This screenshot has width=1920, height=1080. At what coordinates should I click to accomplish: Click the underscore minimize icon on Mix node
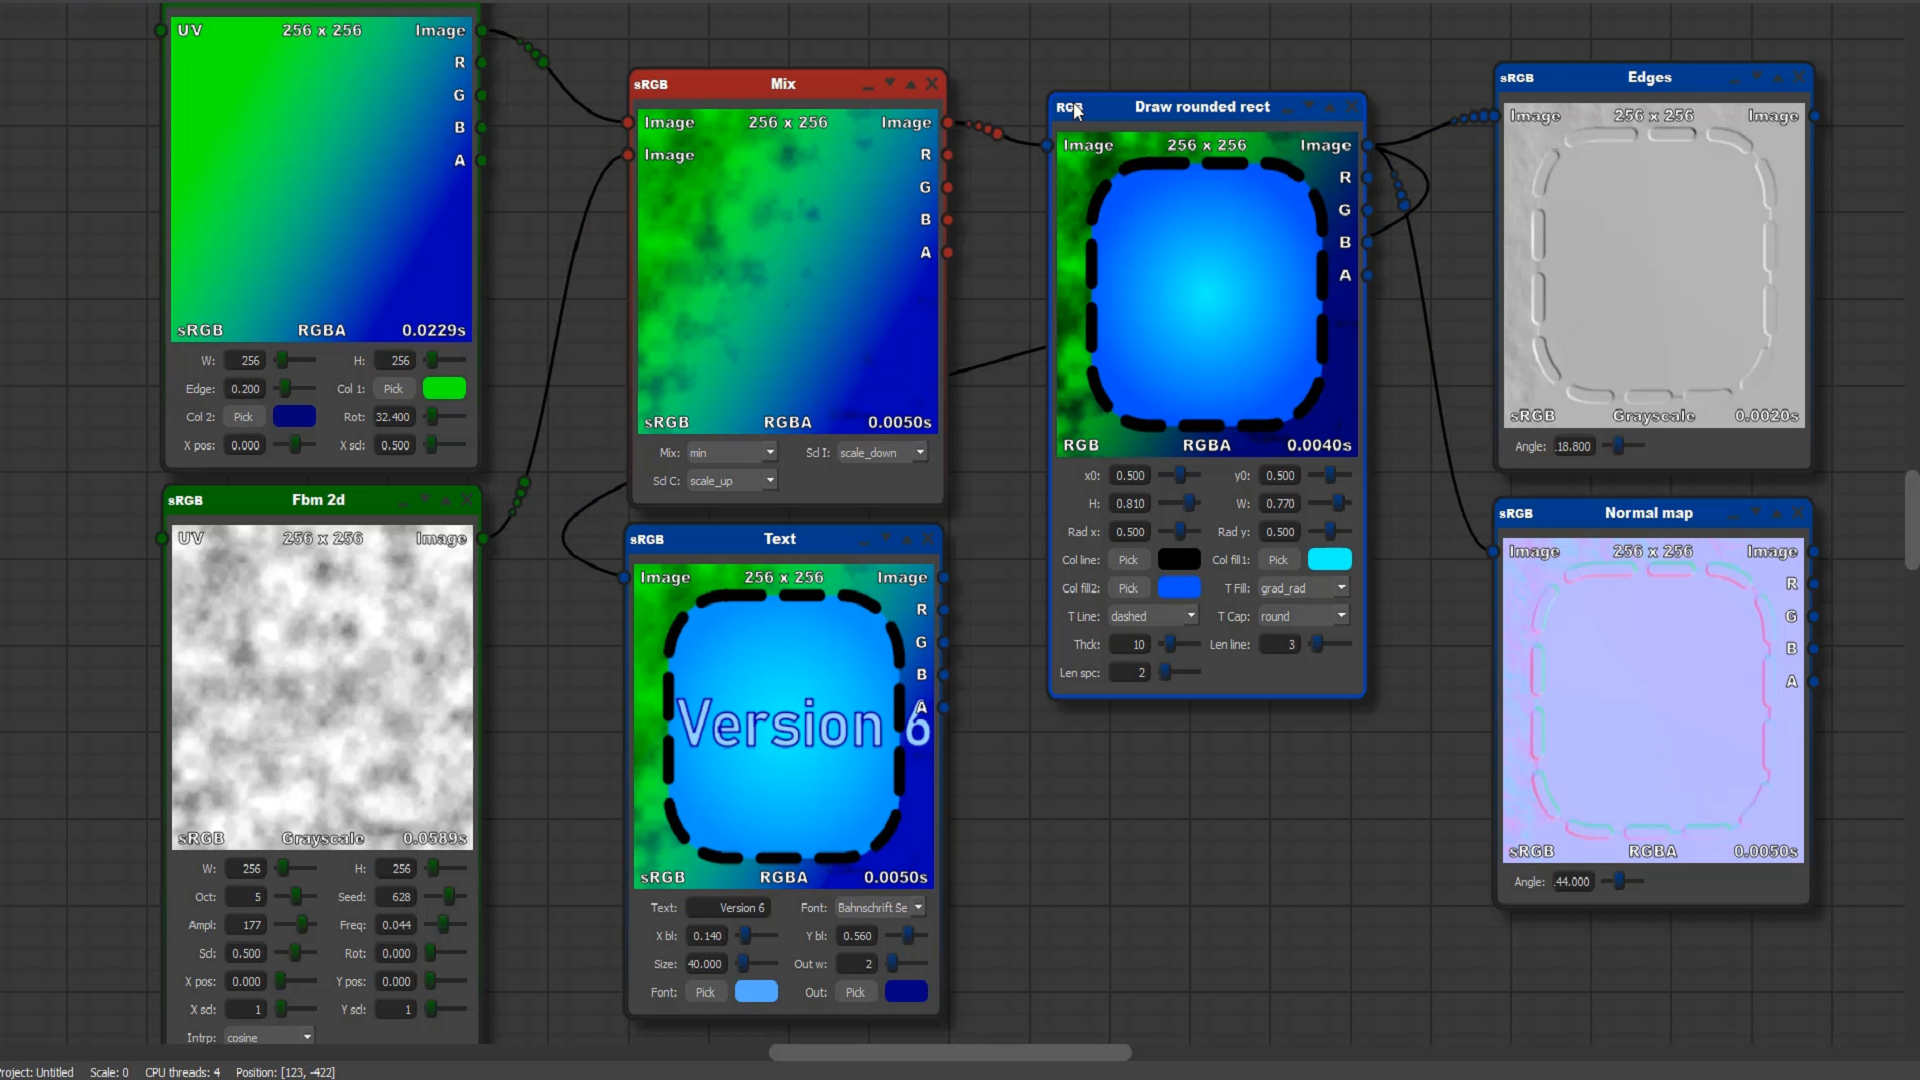tap(867, 87)
